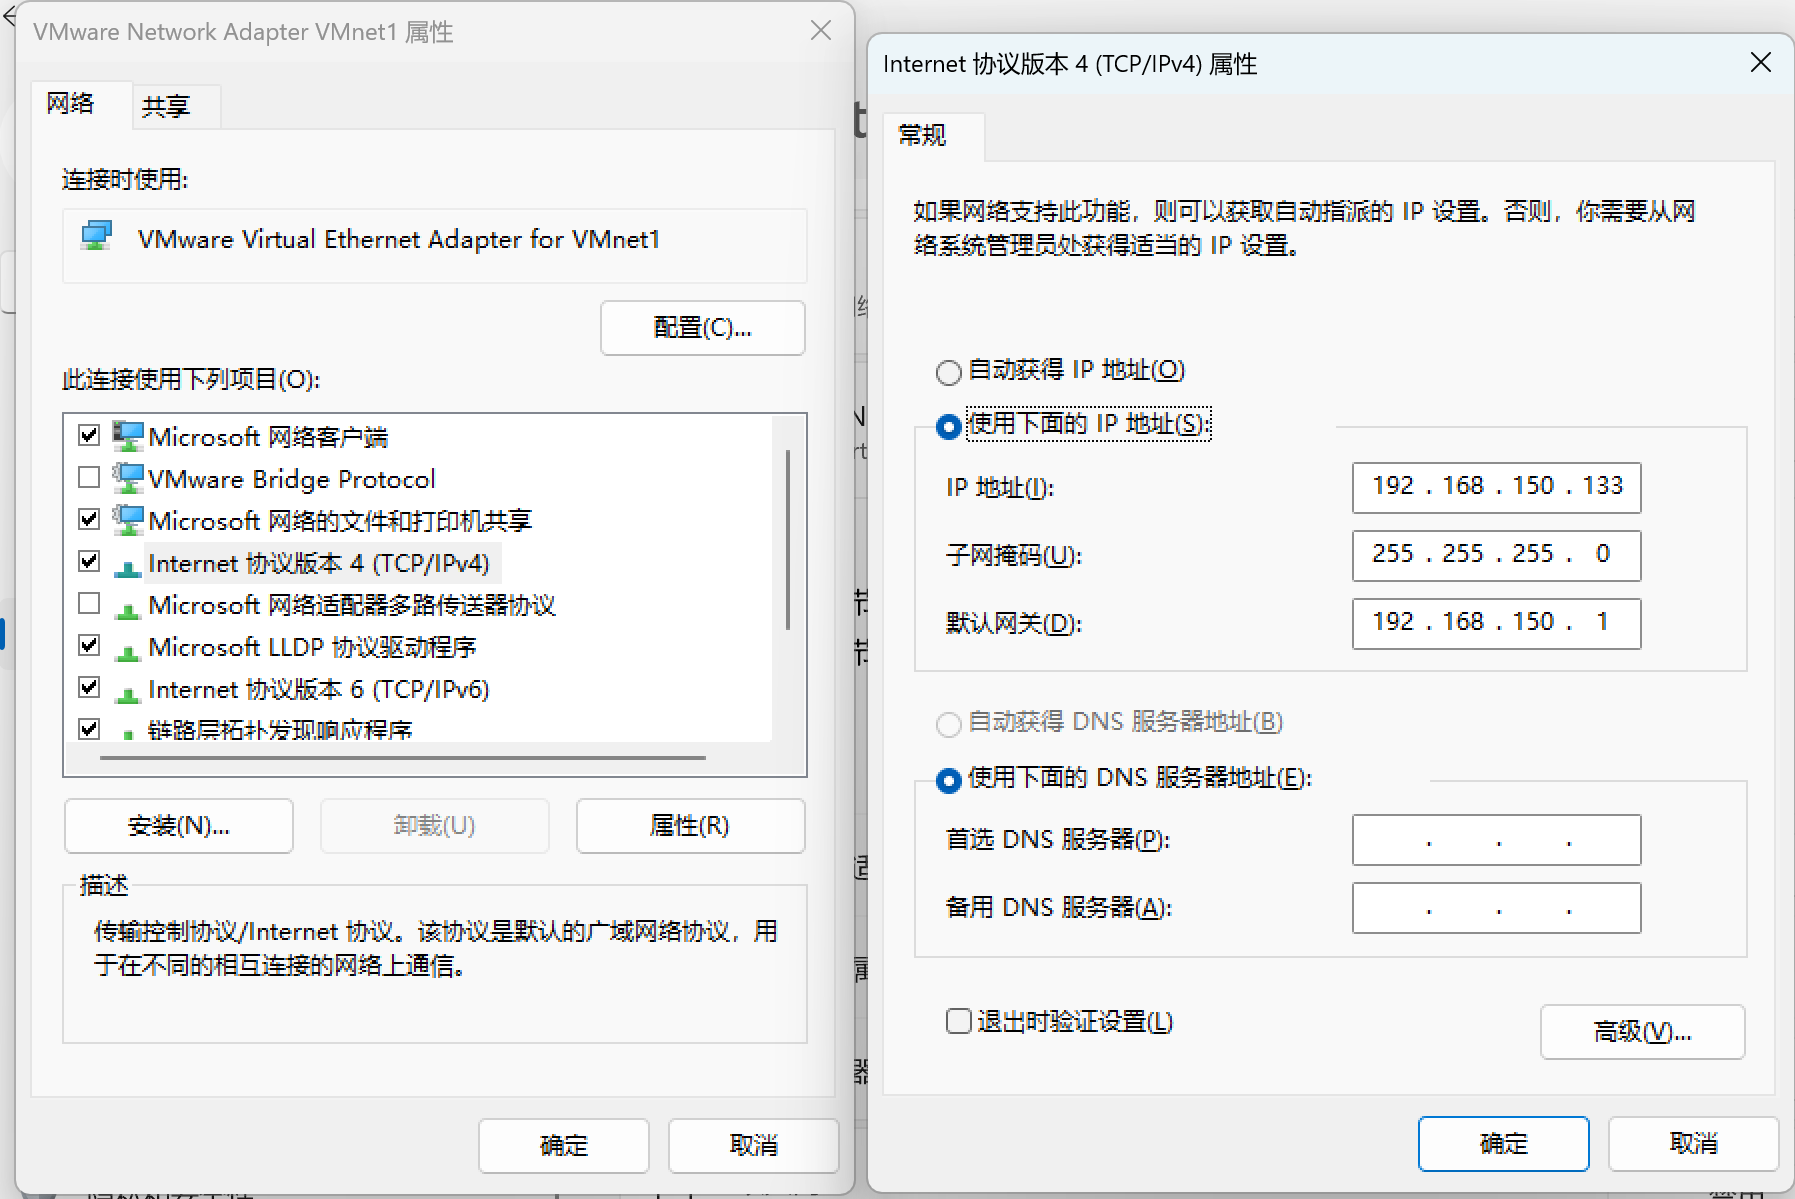The height and width of the screenshot is (1199, 1795).
Task: Click the 首选 DNS 服务器 input field
Action: tap(1496, 840)
